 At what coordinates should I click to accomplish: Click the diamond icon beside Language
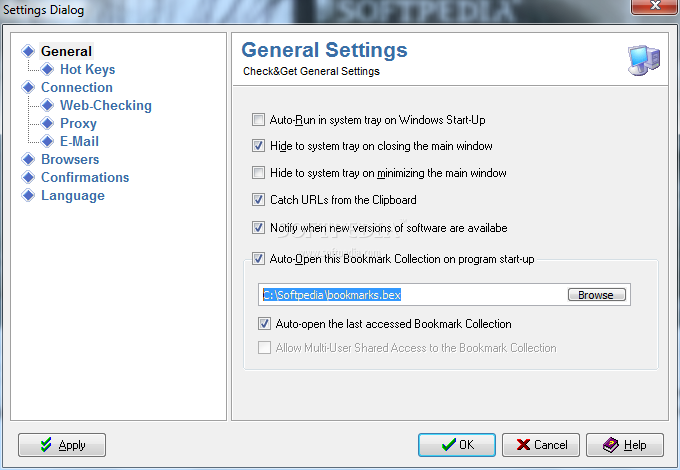[28, 195]
